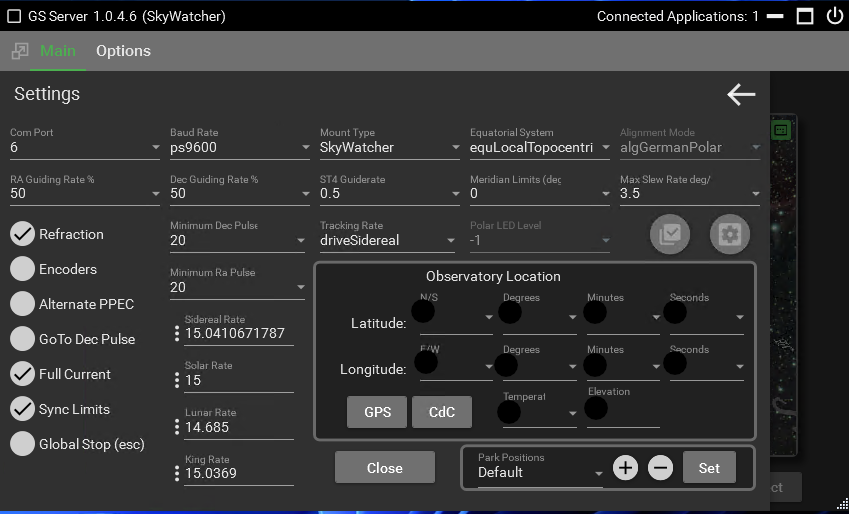
Task: Click the back arrow in Settings
Action: coord(741,95)
